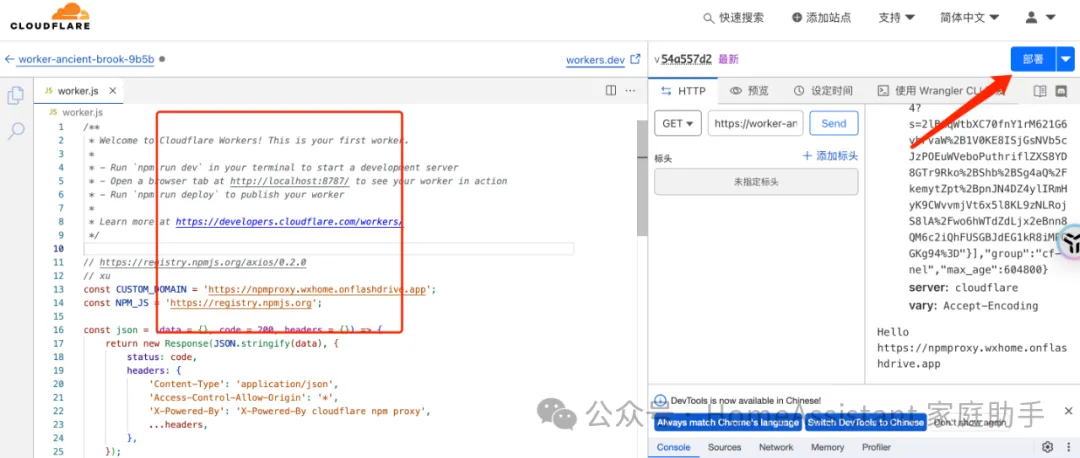Open the localhost:8787 link in code
The width and height of the screenshot is (1080, 458).
(290, 181)
